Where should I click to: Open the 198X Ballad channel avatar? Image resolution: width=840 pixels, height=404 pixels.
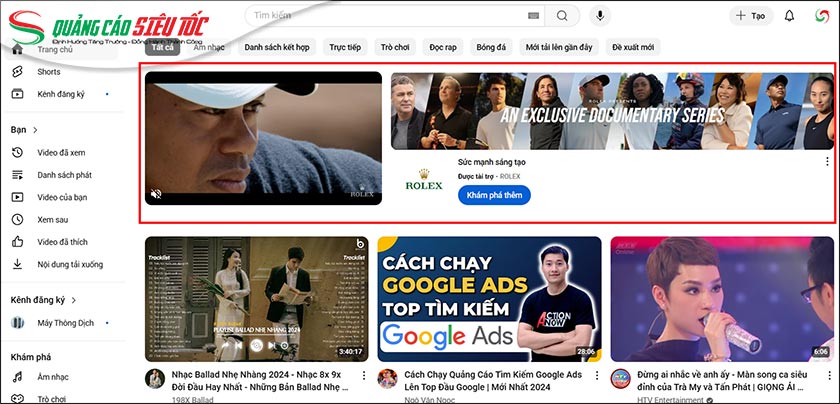[155, 379]
